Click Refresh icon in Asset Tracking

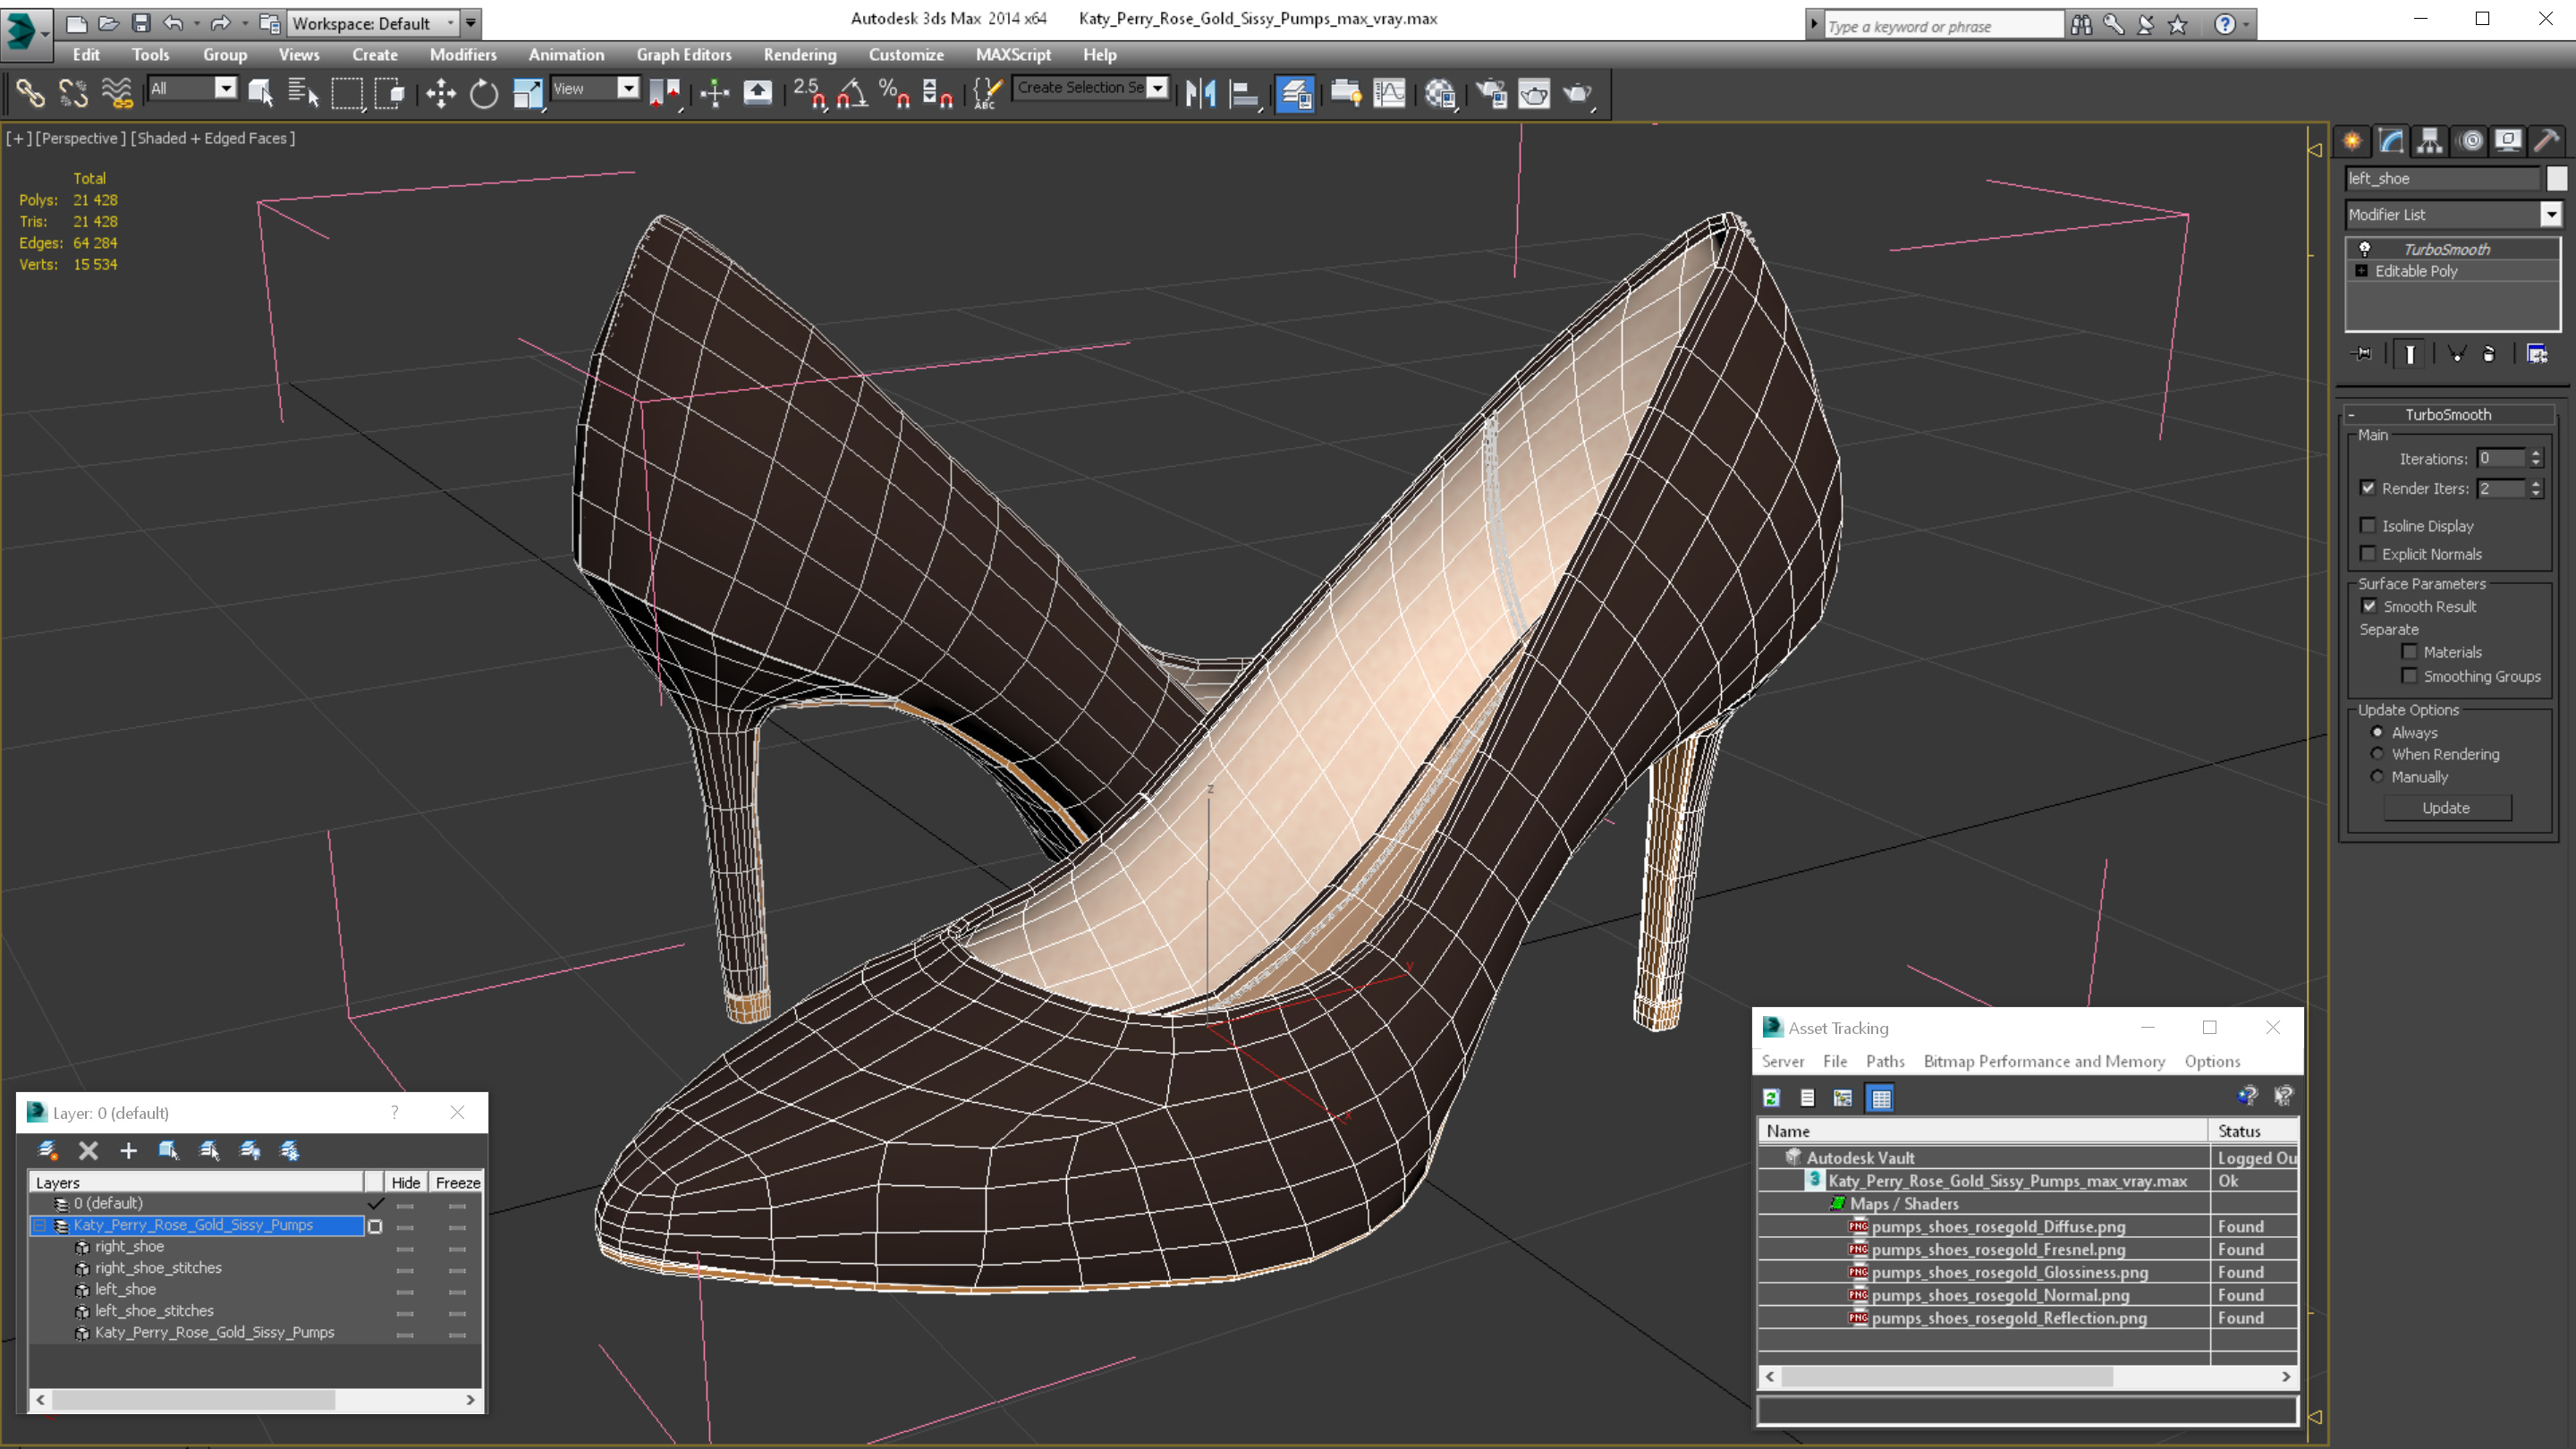[1771, 1098]
